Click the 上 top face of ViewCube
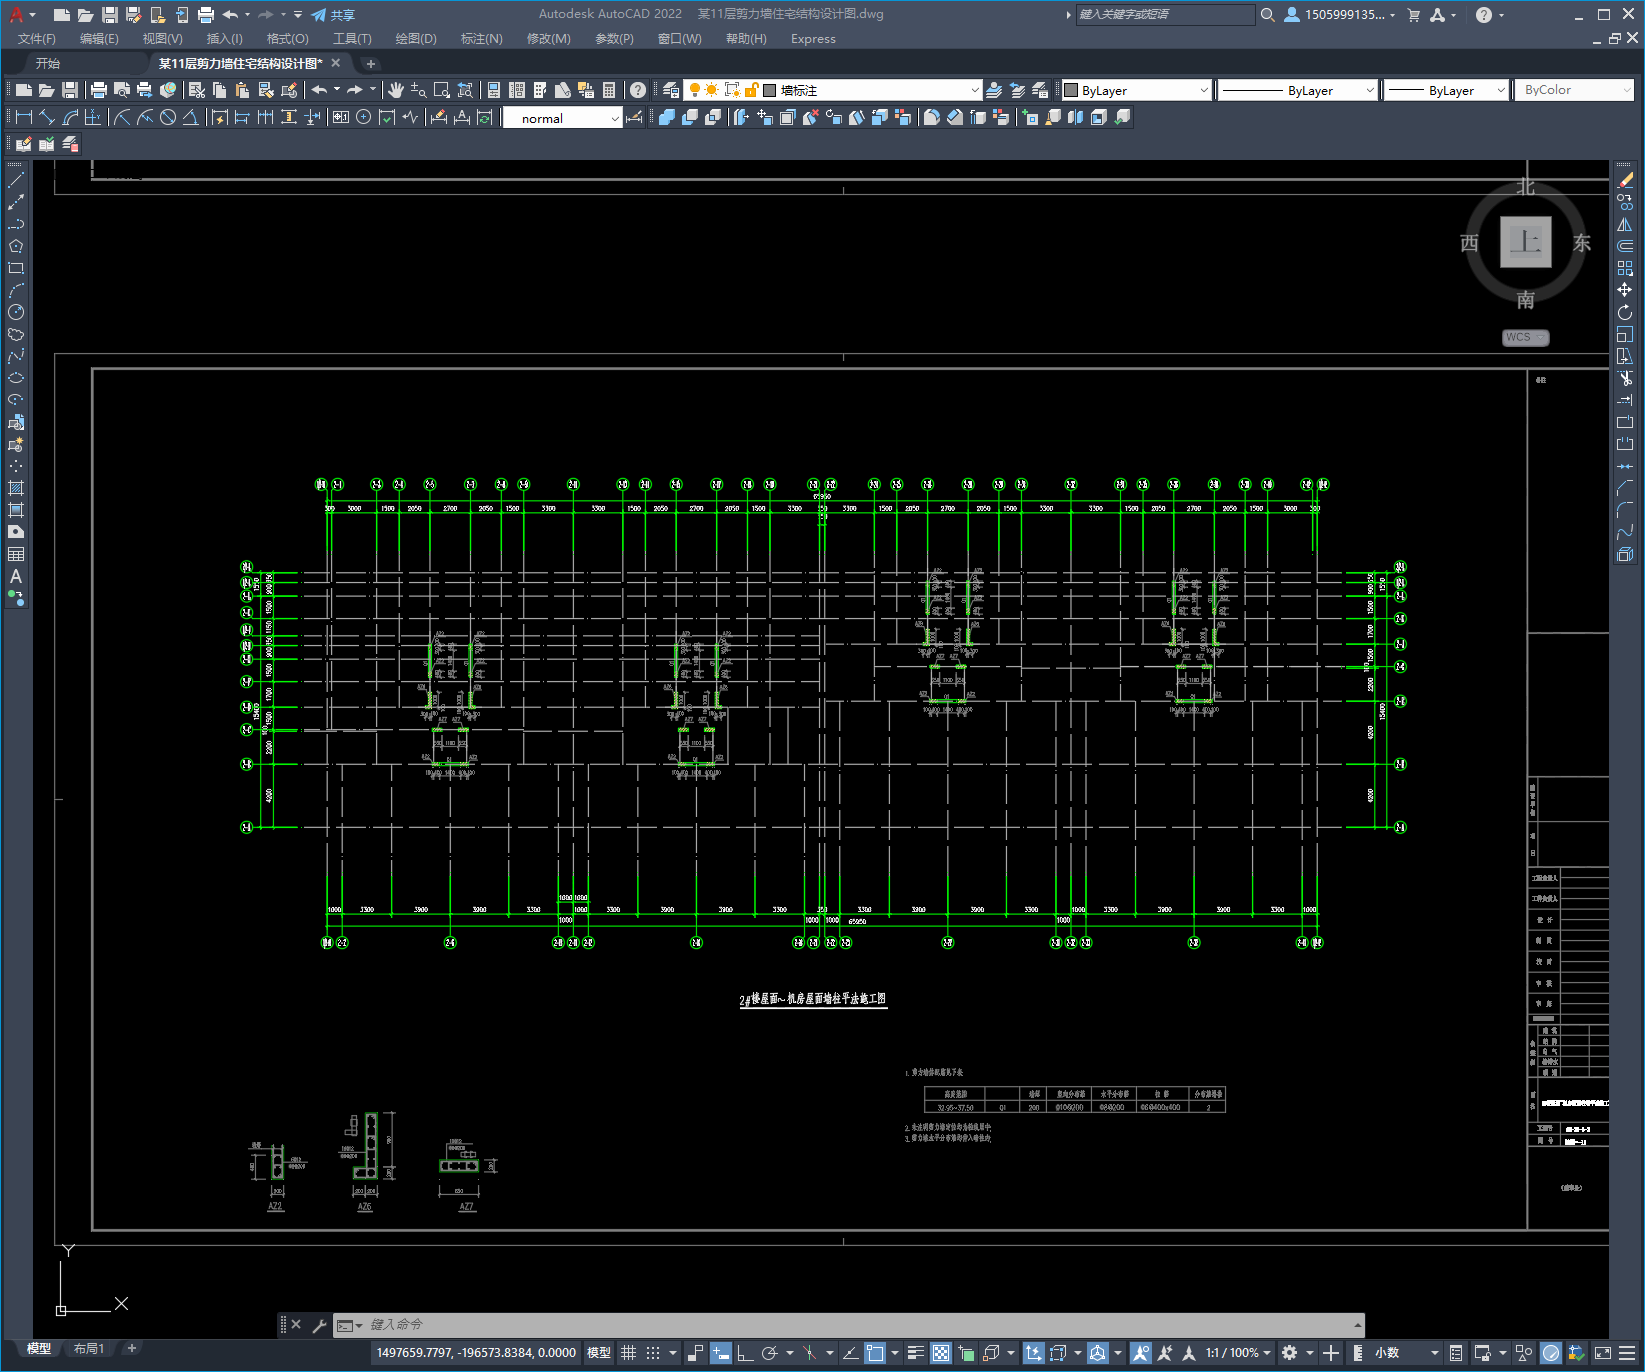 [1526, 242]
